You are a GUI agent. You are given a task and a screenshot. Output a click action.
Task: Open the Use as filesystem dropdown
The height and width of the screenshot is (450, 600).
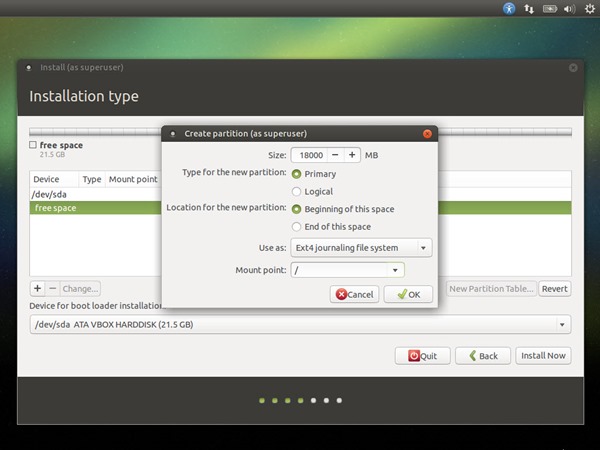[361, 248]
